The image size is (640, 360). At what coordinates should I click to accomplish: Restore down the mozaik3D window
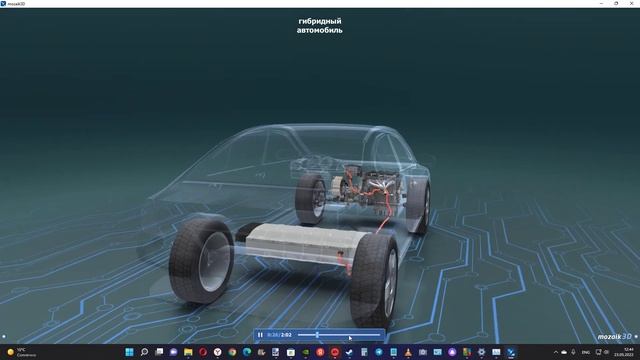(x=616, y=3)
